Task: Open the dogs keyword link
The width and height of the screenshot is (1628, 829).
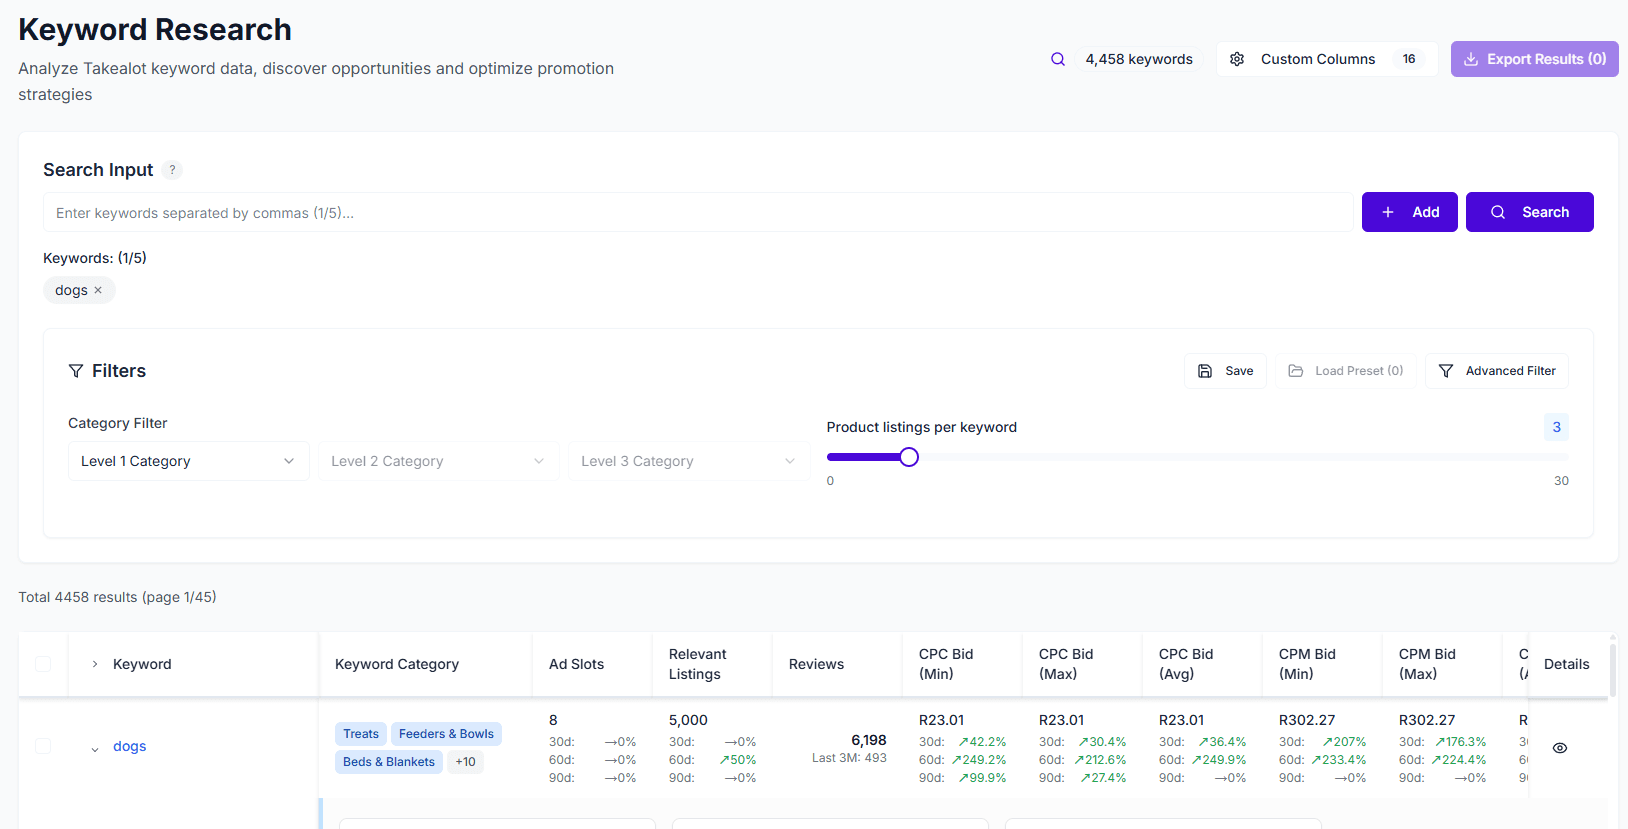Action: click(x=129, y=746)
